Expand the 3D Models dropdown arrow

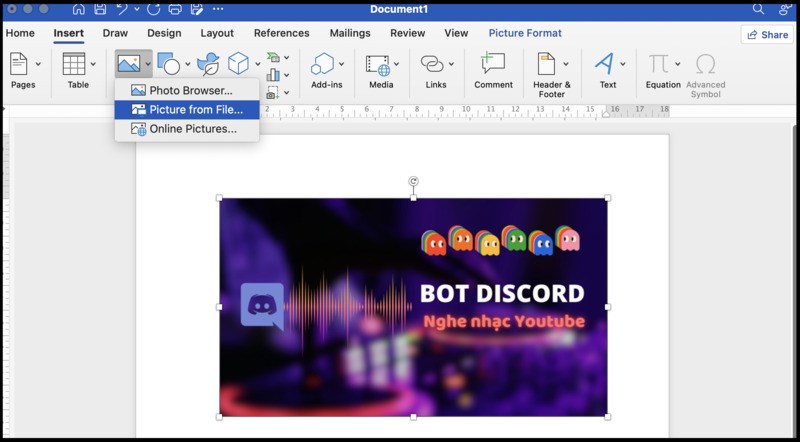258,64
